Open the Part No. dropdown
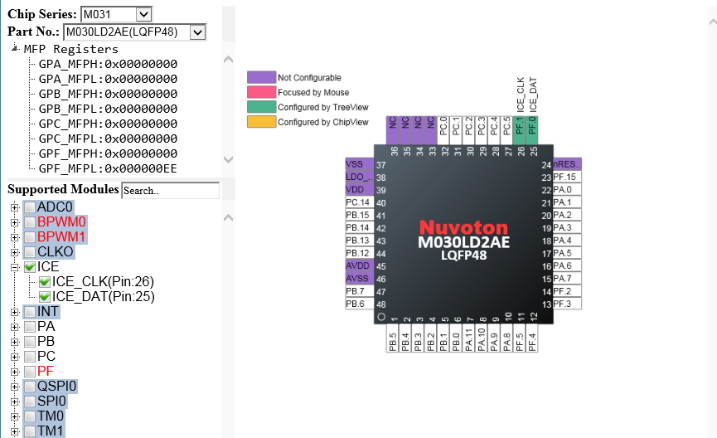 (197, 32)
